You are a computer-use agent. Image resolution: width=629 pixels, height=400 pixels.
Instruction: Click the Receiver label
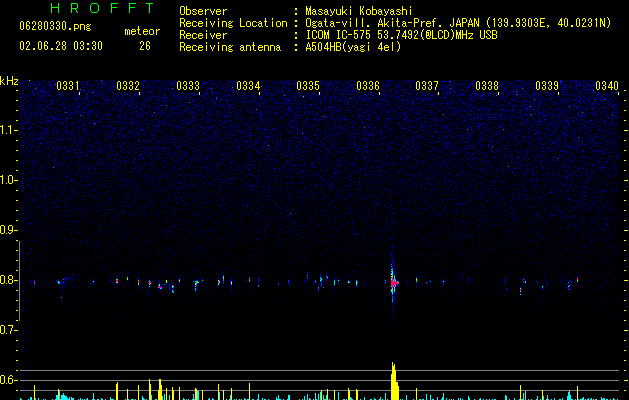click(203, 35)
